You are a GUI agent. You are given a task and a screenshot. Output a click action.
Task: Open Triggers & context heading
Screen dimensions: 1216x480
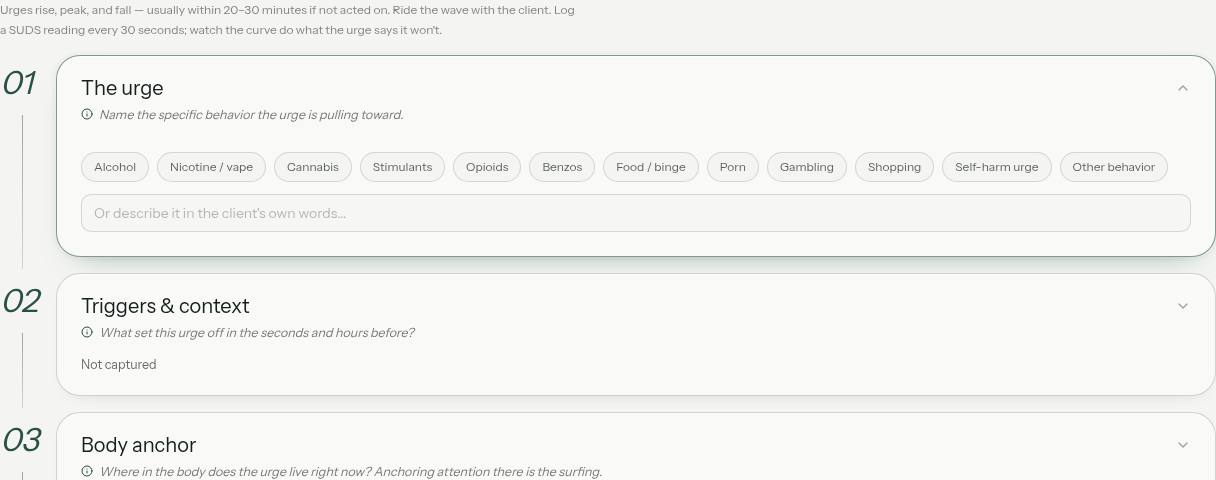coord(165,306)
